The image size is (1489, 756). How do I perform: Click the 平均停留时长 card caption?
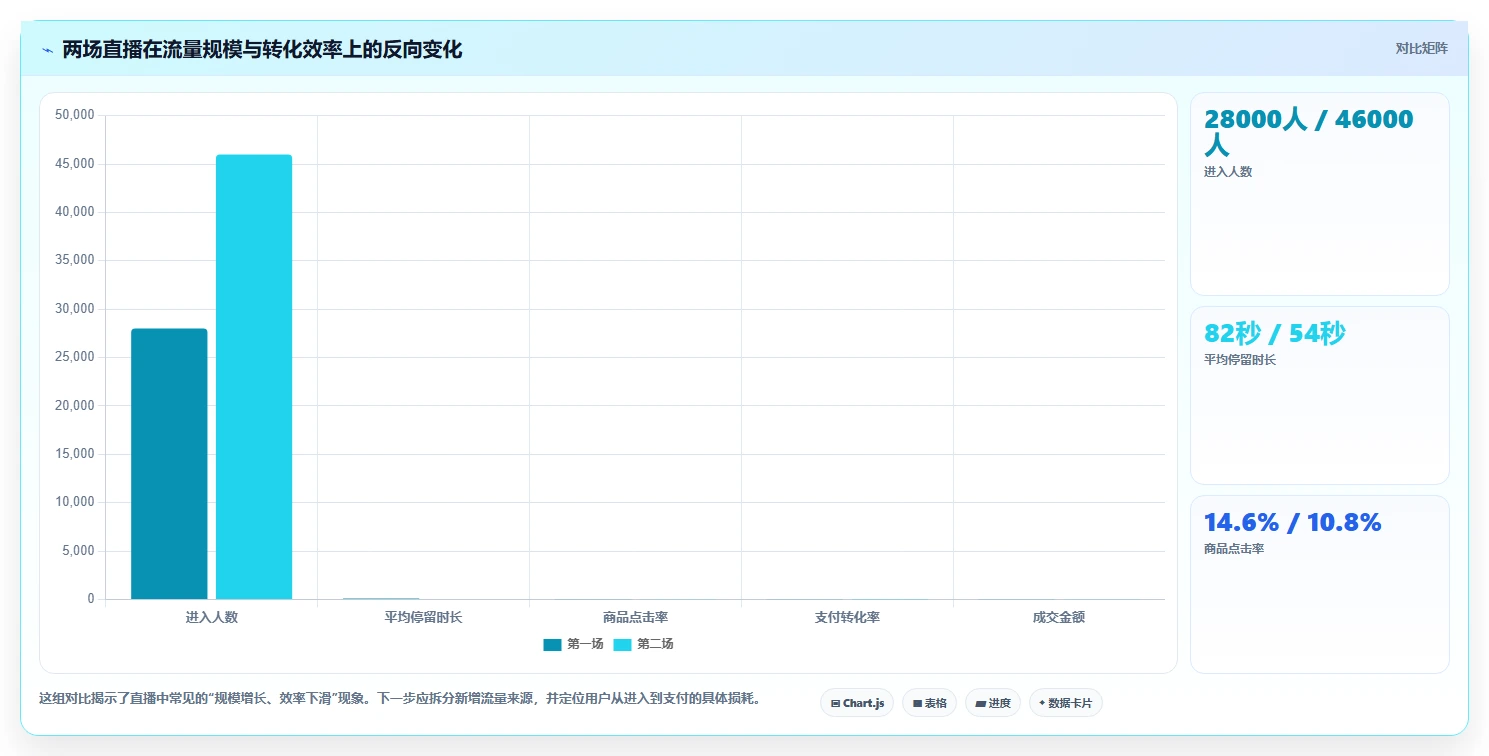(x=1240, y=360)
